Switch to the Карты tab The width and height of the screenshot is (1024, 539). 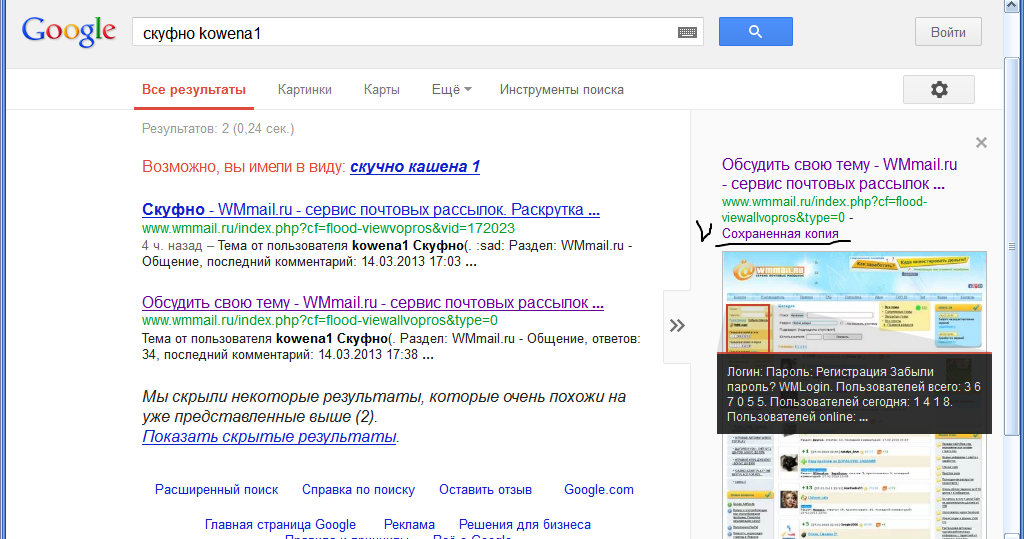(x=381, y=90)
